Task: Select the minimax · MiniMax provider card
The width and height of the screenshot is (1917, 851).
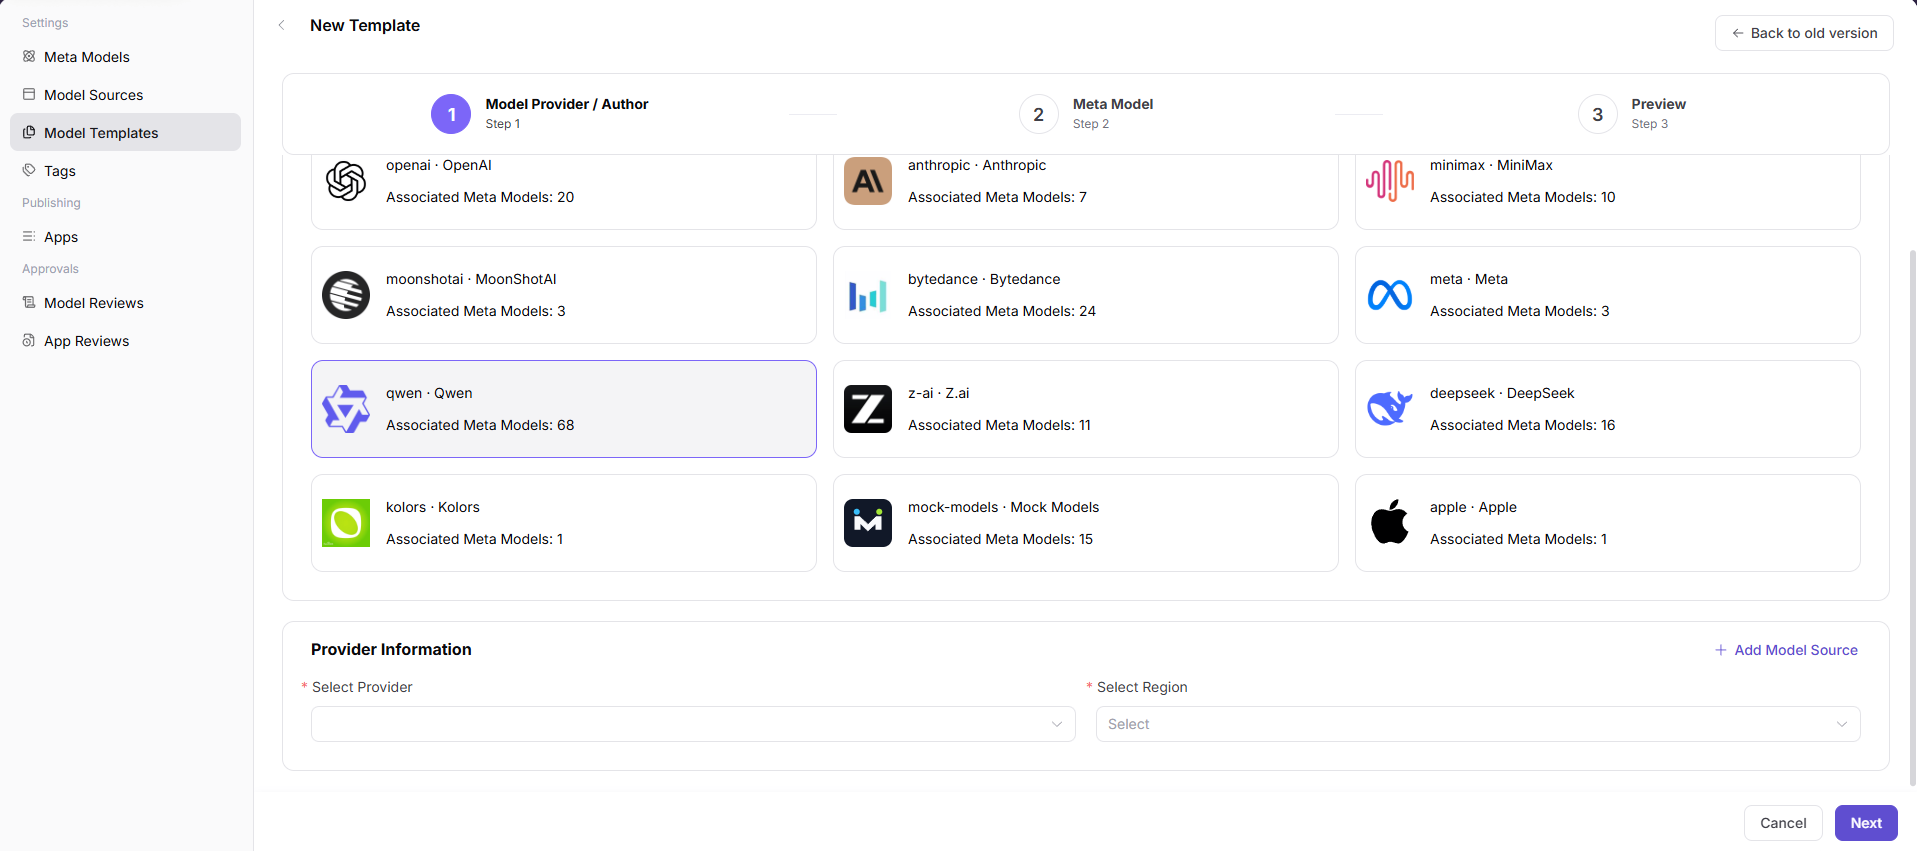Action: point(1608,191)
